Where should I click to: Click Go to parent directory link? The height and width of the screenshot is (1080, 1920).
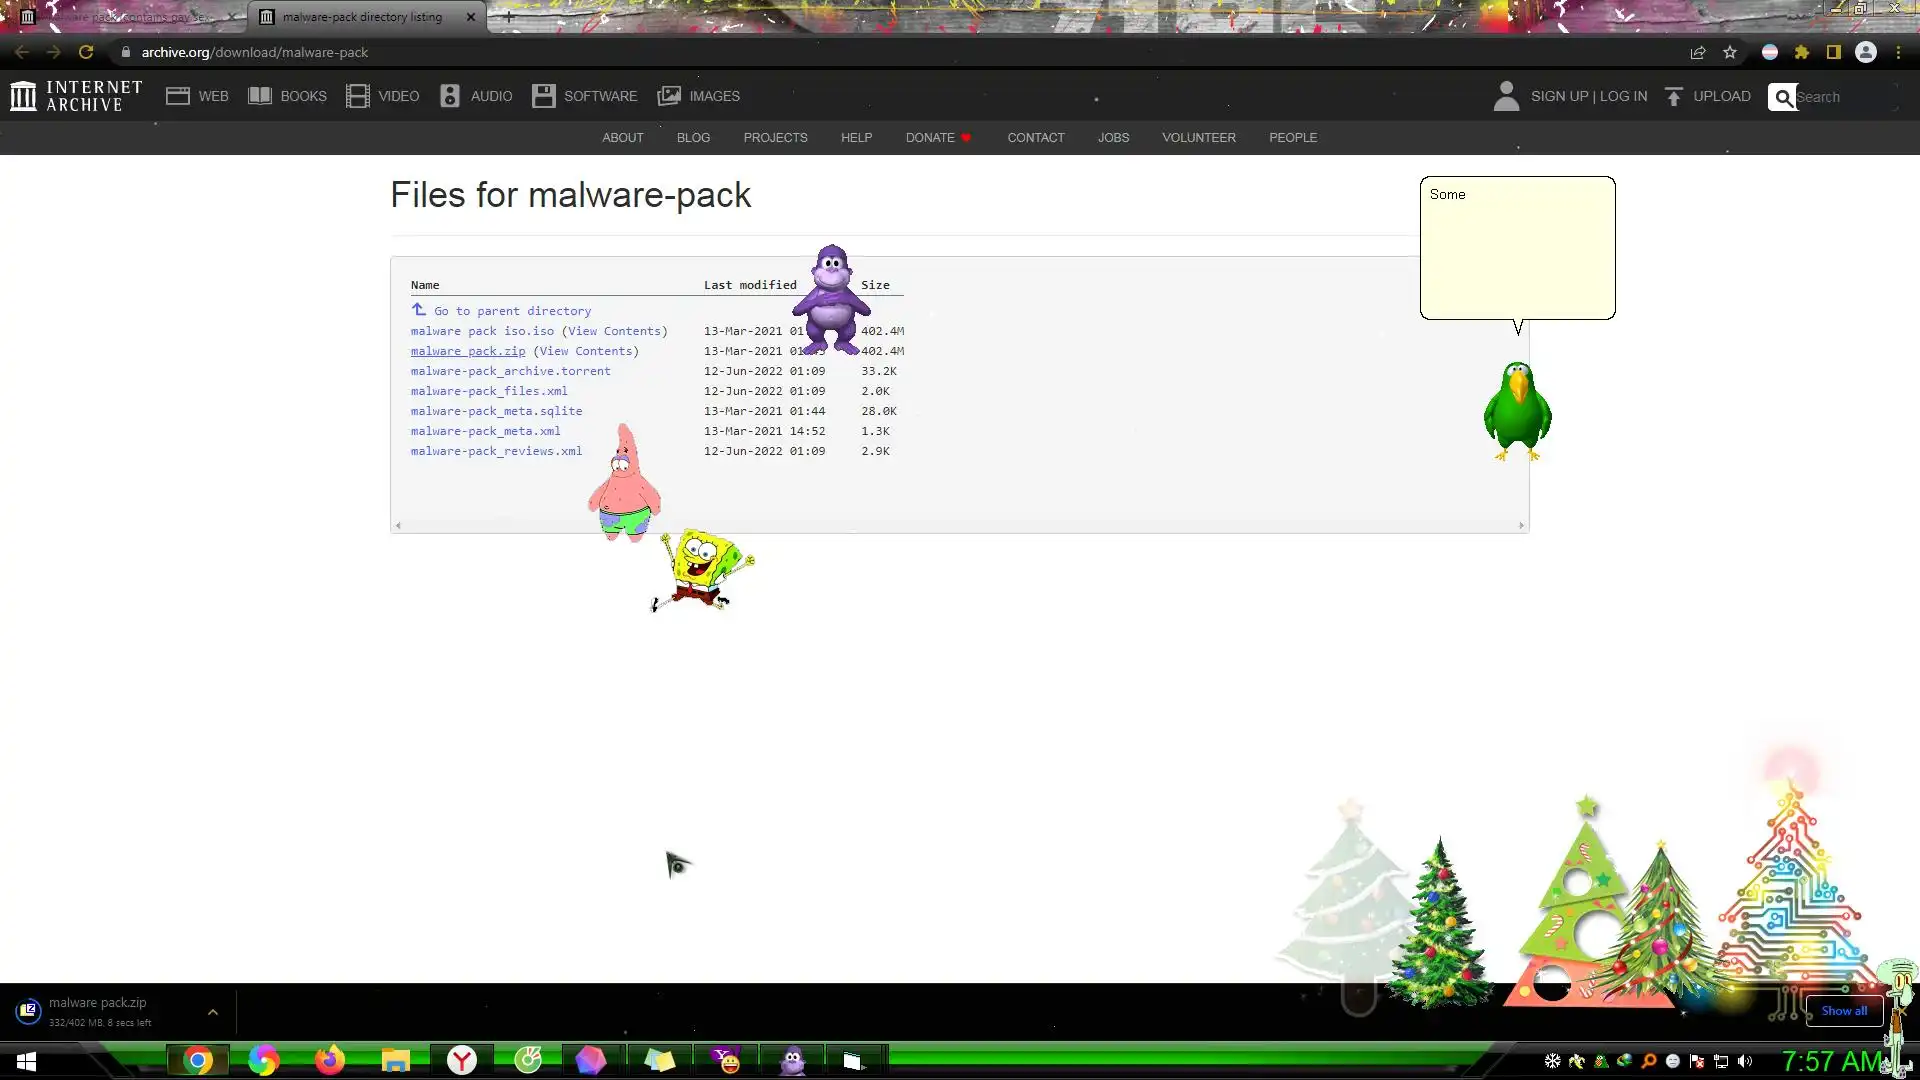click(511, 311)
